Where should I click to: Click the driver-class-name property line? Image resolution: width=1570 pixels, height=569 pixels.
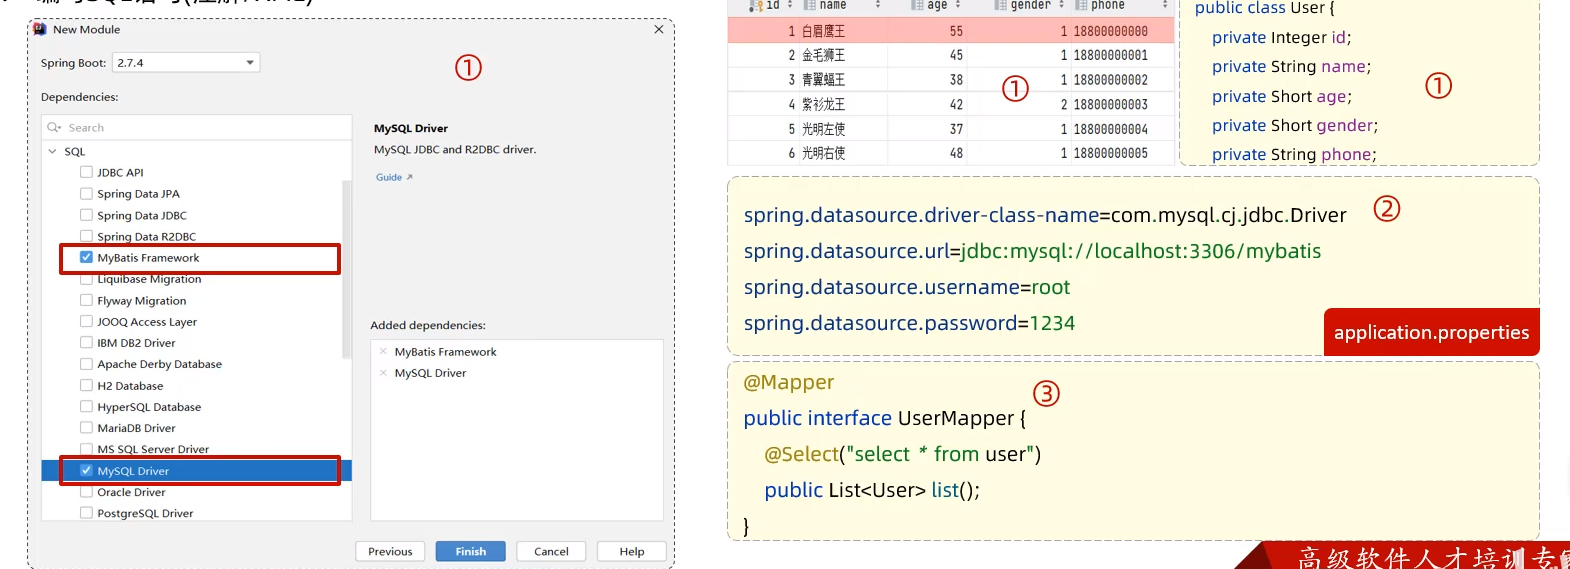[x=1045, y=215]
